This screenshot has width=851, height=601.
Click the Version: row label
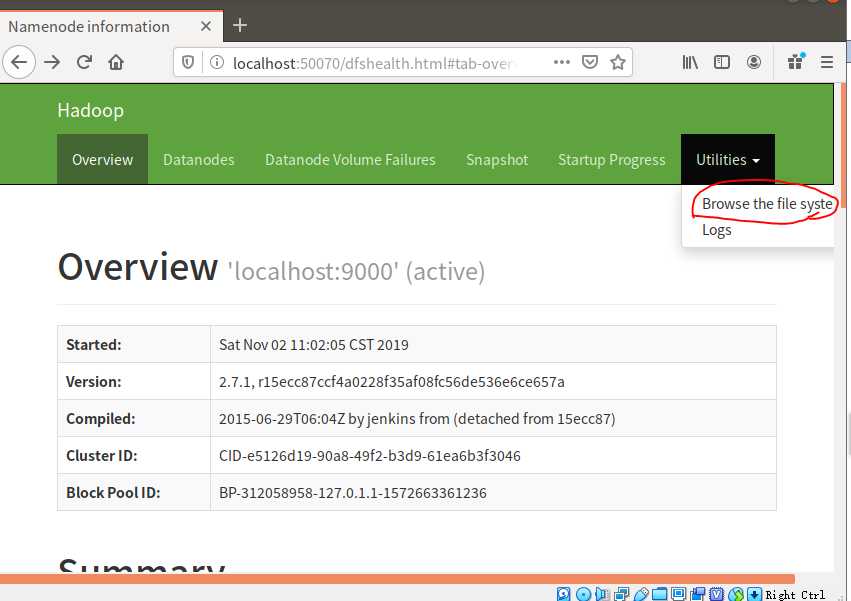93,382
